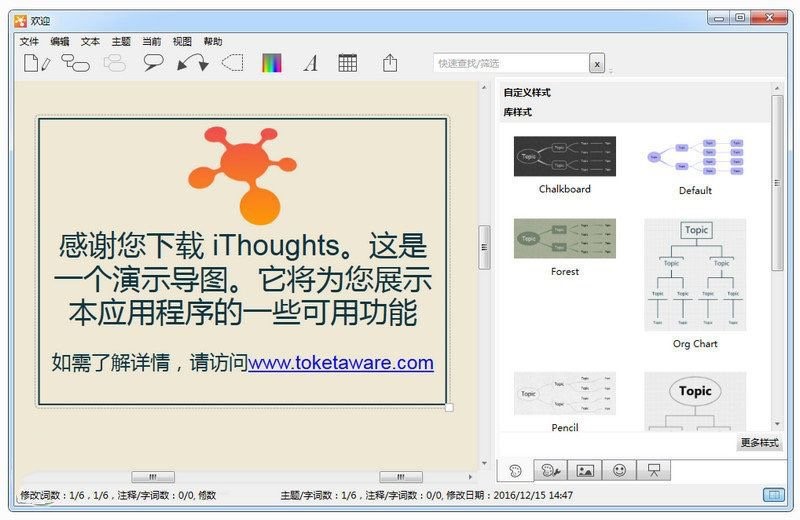Click the status bar date 2016/12/15 14:47
The width and height of the screenshot is (800, 520).
533,495
